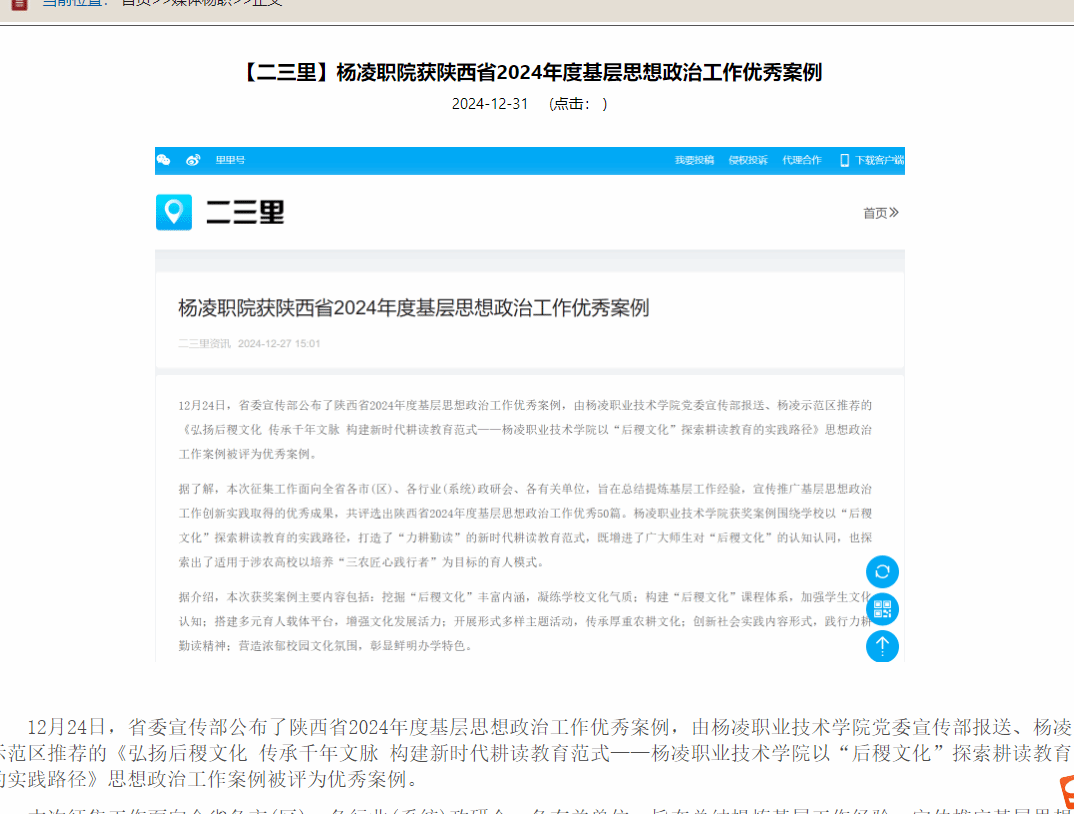
Task: Open the round QR code button
Action: click(x=882, y=608)
